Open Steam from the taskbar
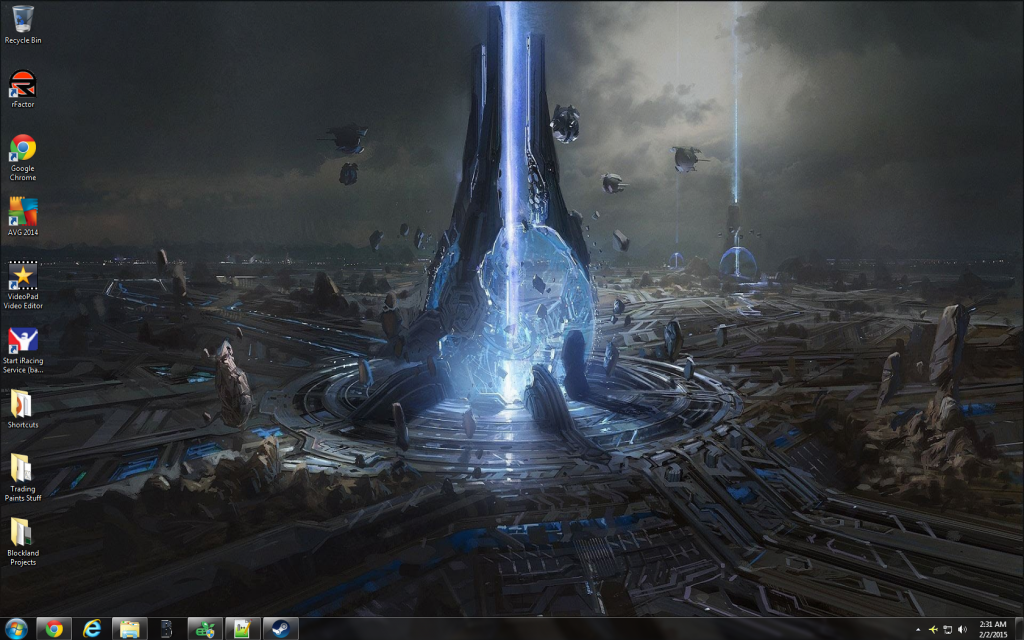The height and width of the screenshot is (640, 1024). pos(281,629)
